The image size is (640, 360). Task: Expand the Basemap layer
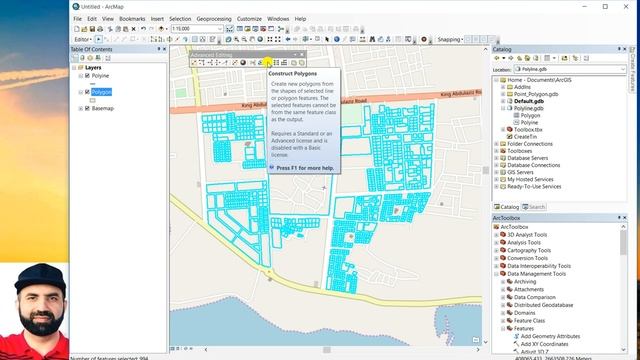point(81,109)
